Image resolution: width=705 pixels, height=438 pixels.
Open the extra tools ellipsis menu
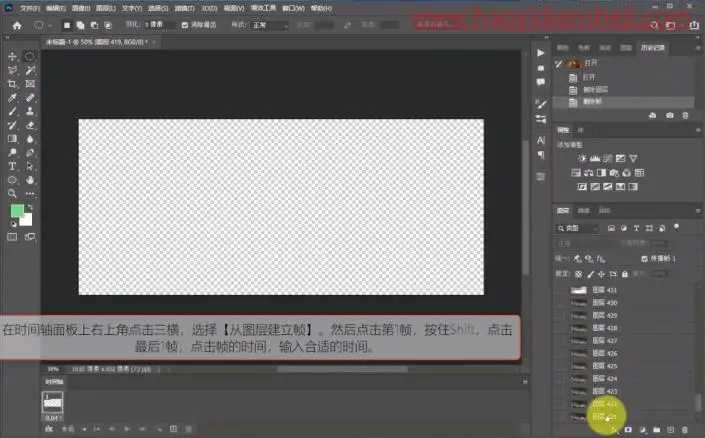[x=30, y=194]
